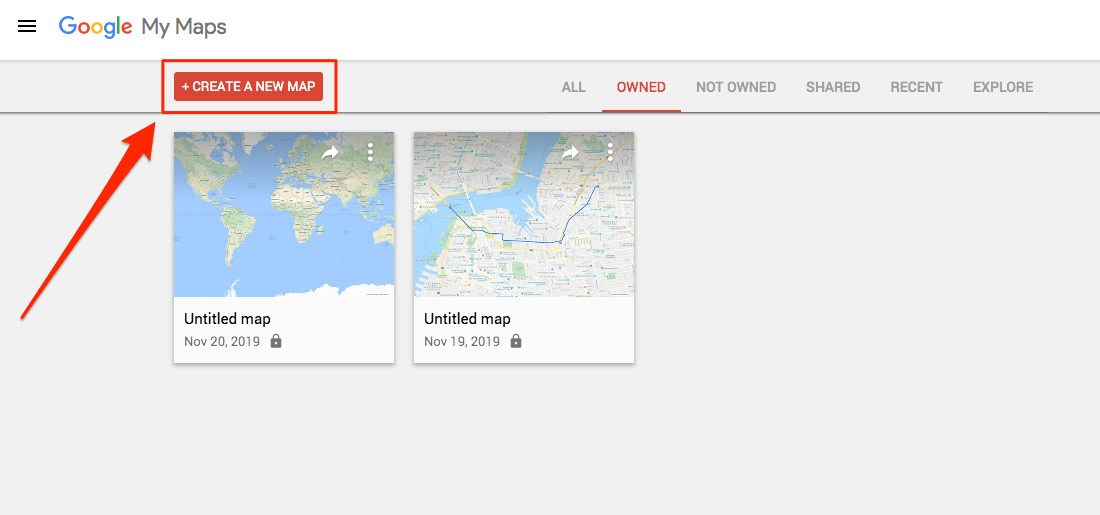1100x515 pixels.
Task: Show the Recent maps tab
Action: tap(916, 88)
